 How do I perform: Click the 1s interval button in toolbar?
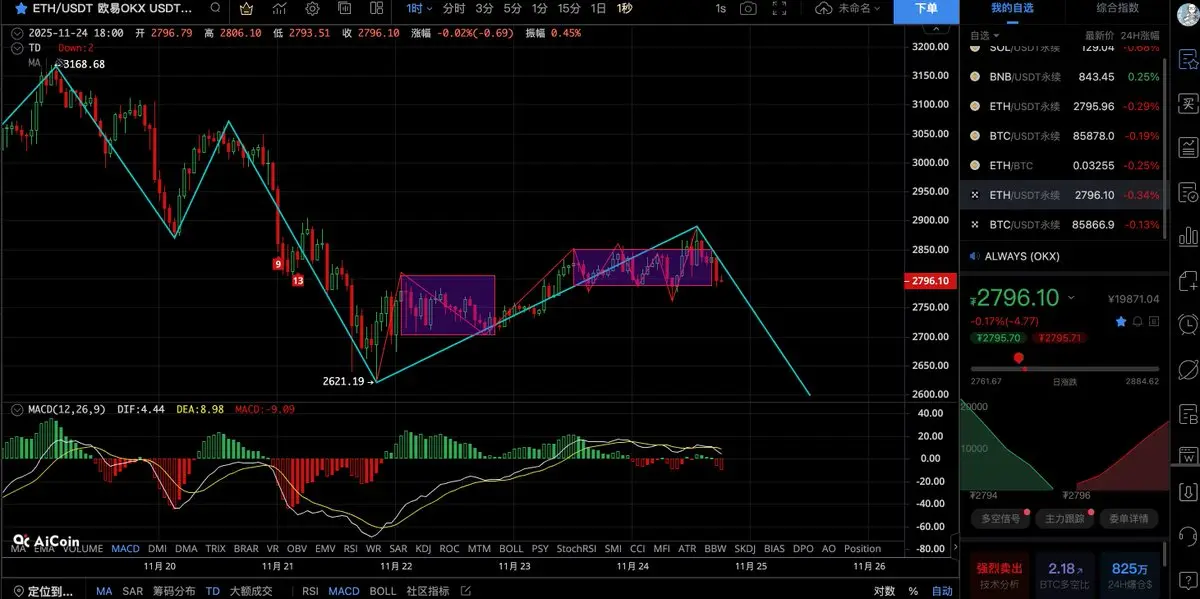tap(720, 8)
